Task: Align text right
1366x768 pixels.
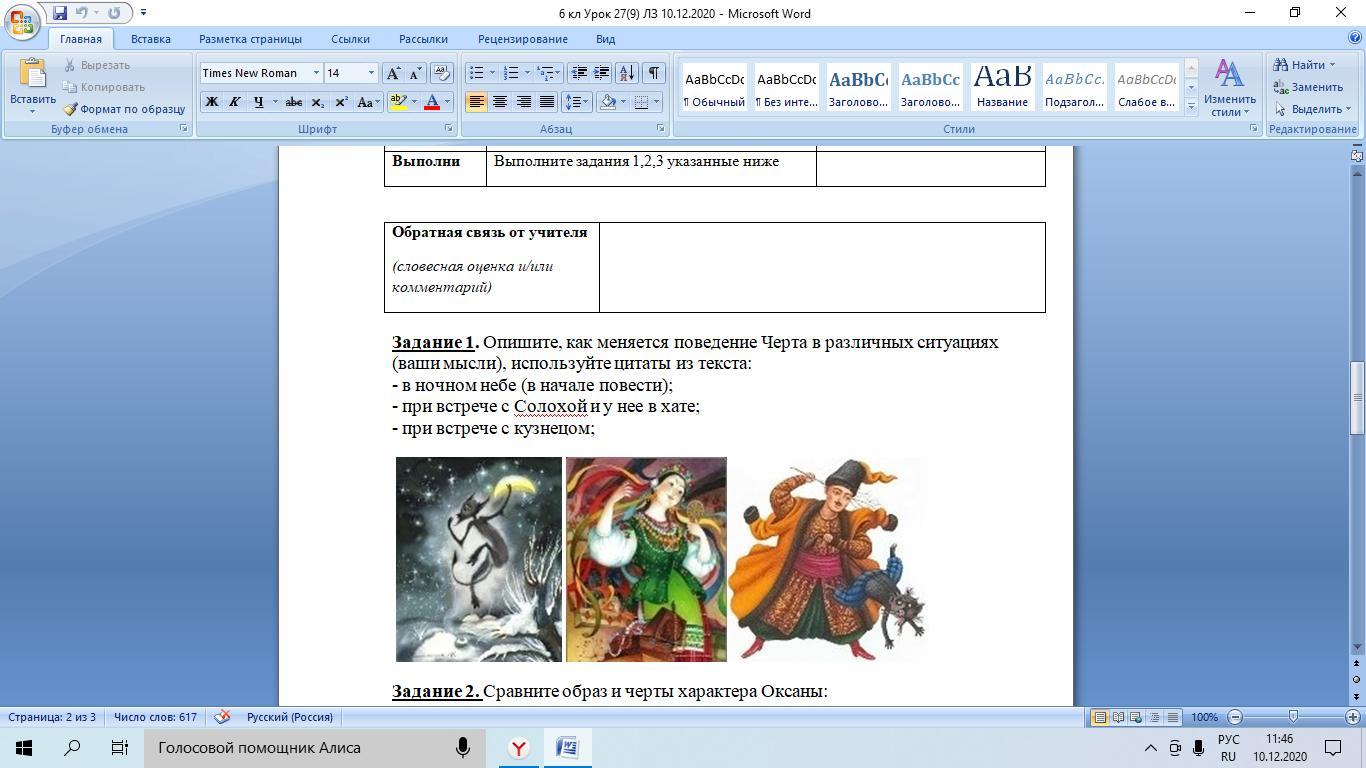Action: tap(523, 102)
